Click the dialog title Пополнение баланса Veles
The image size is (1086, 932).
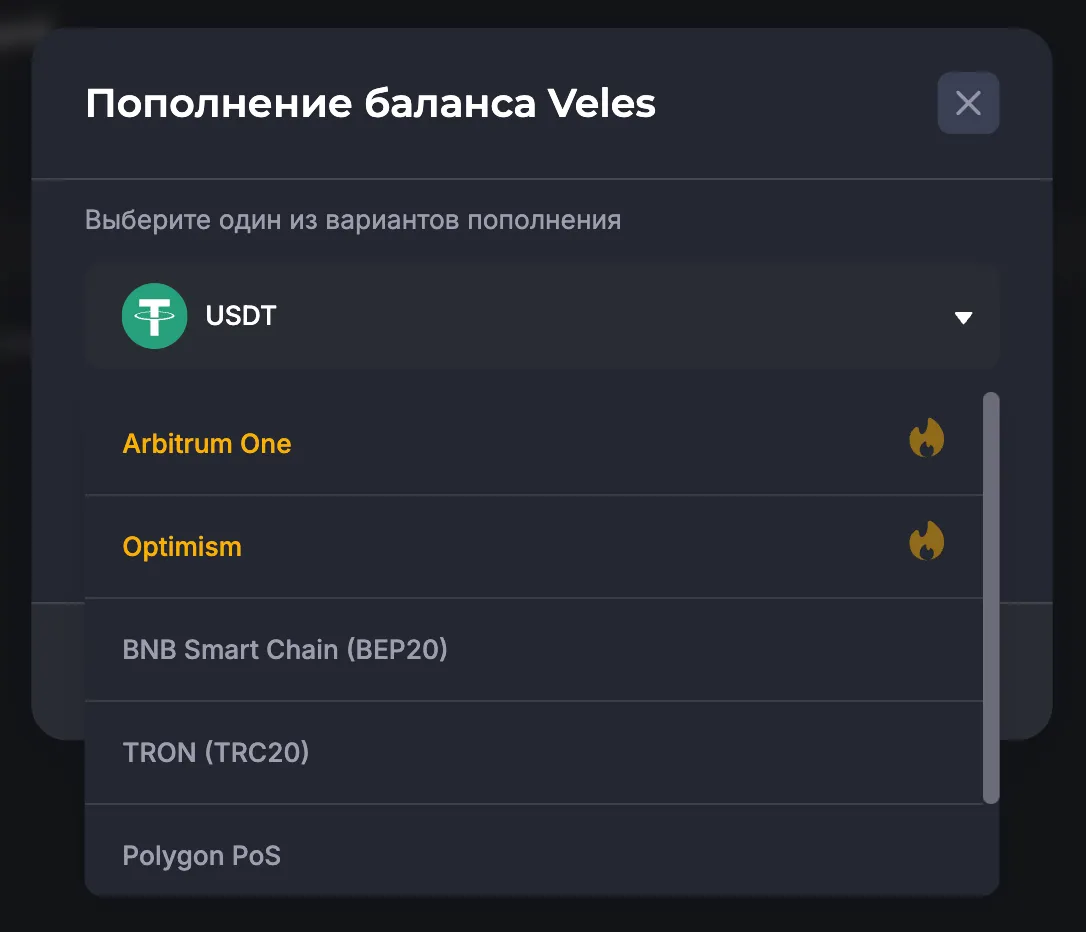click(370, 103)
